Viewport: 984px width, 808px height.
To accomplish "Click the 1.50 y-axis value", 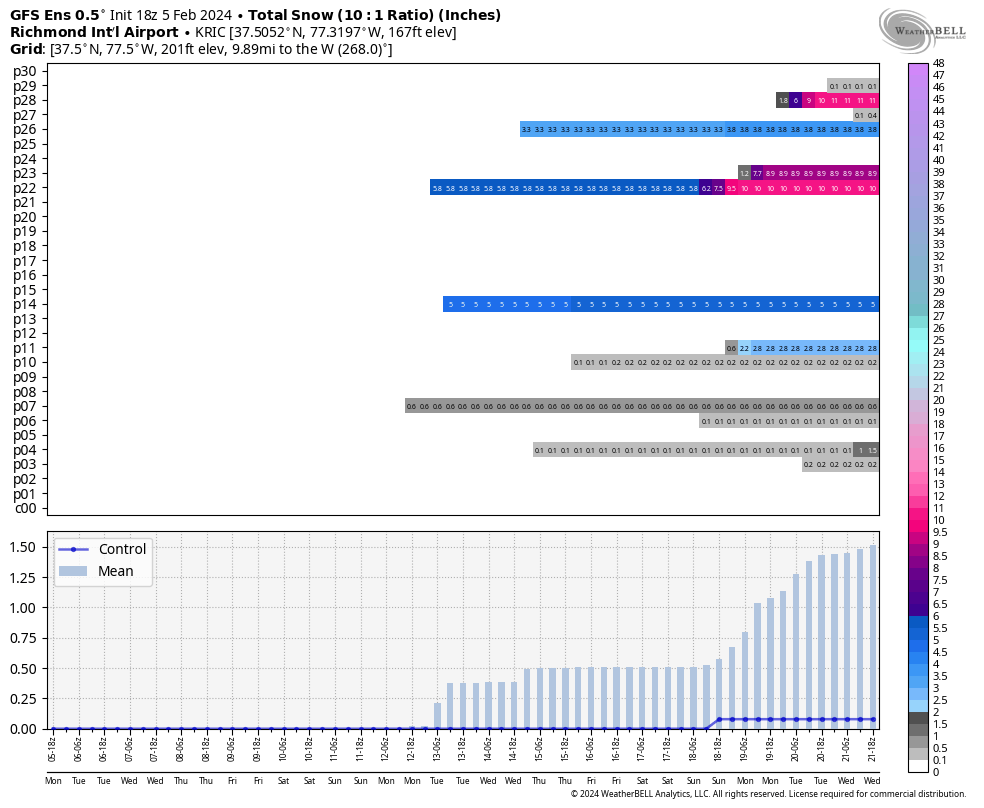I will pyautogui.click(x=23, y=547).
